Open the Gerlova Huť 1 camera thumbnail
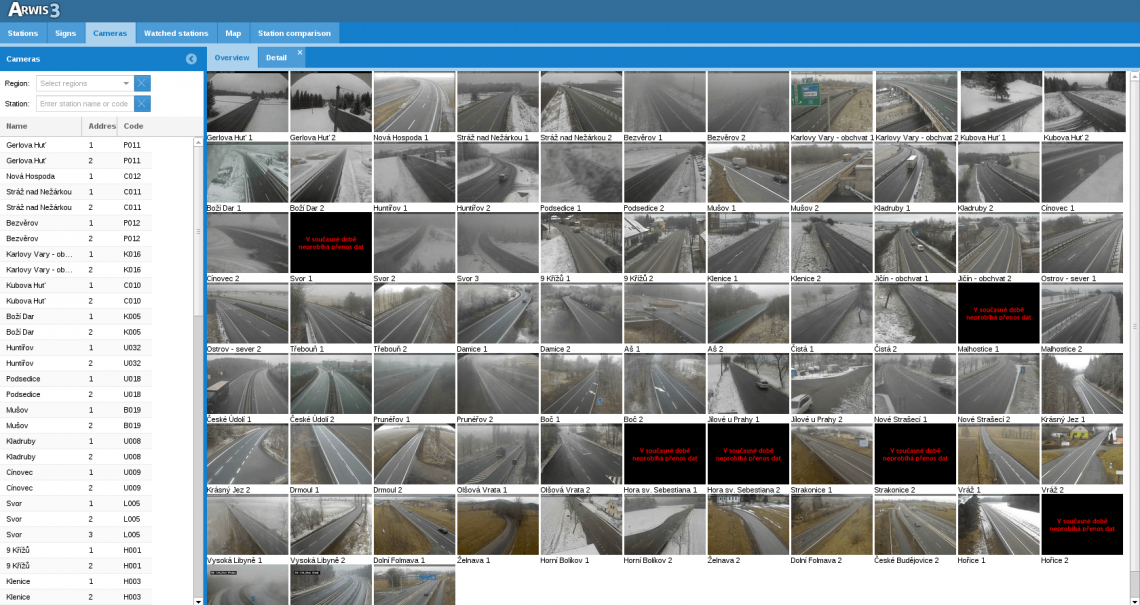This screenshot has height=605, width=1140. (247, 102)
